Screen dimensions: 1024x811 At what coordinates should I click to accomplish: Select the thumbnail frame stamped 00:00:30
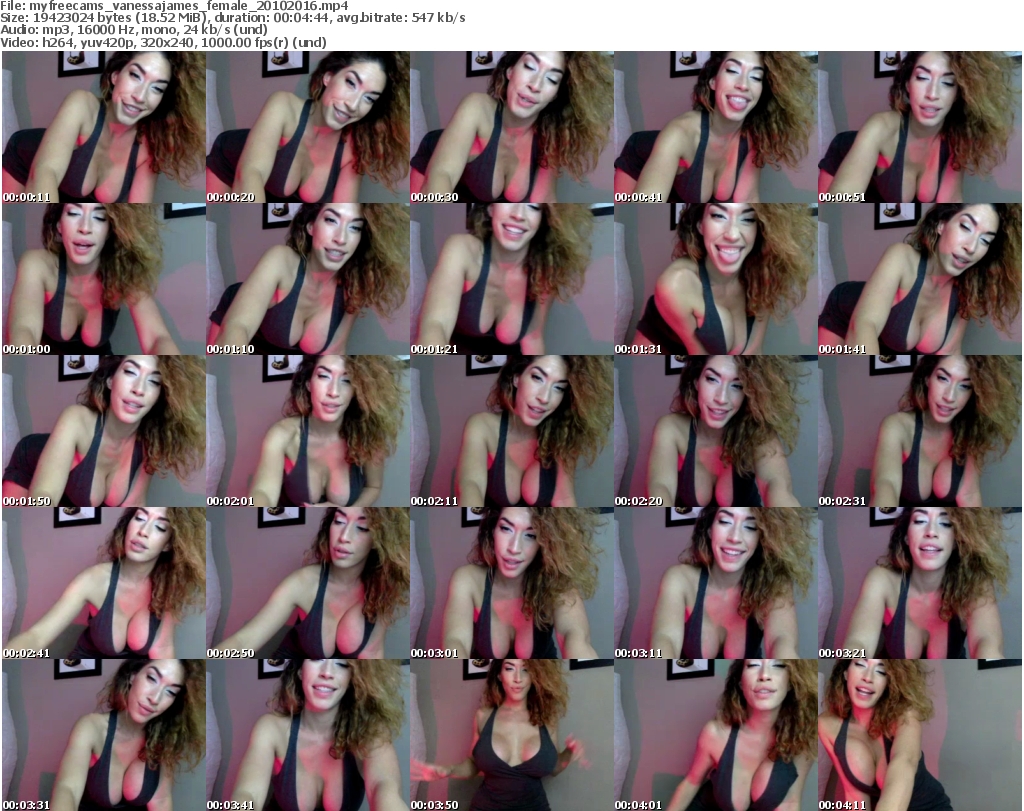point(512,127)
